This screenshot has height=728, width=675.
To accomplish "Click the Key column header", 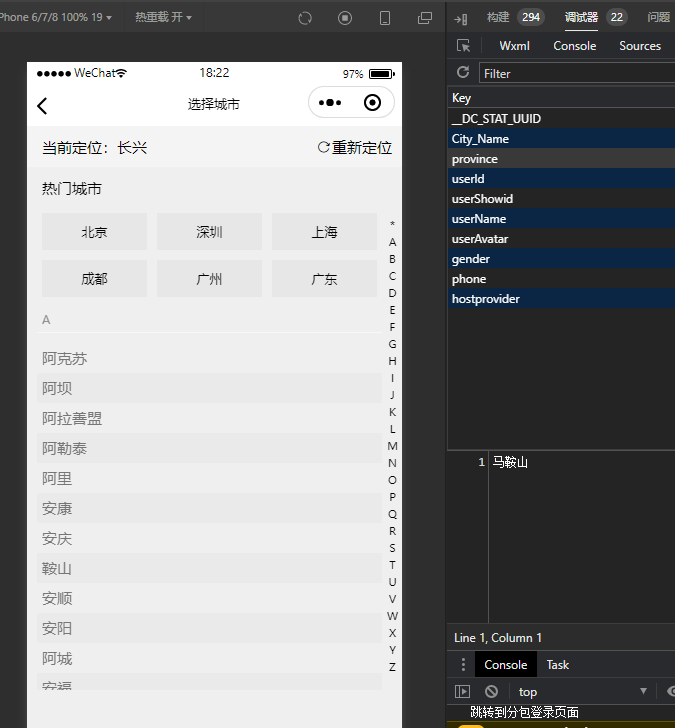I will (561, 98).
